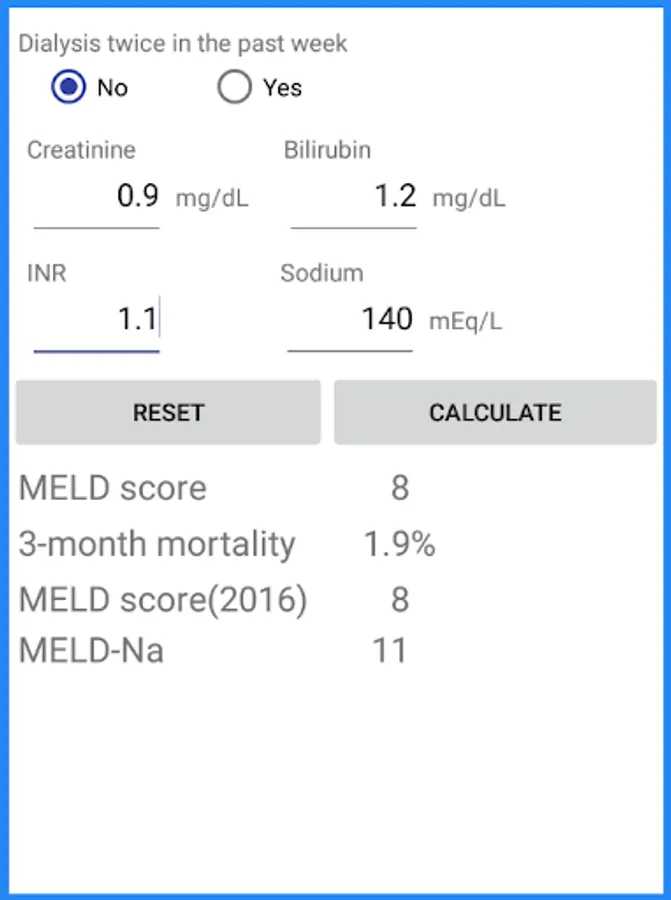Click the MELD score(2016) result label
This screenshot has width=671, height=900.
pyautogui.click(x=163, y=600)
